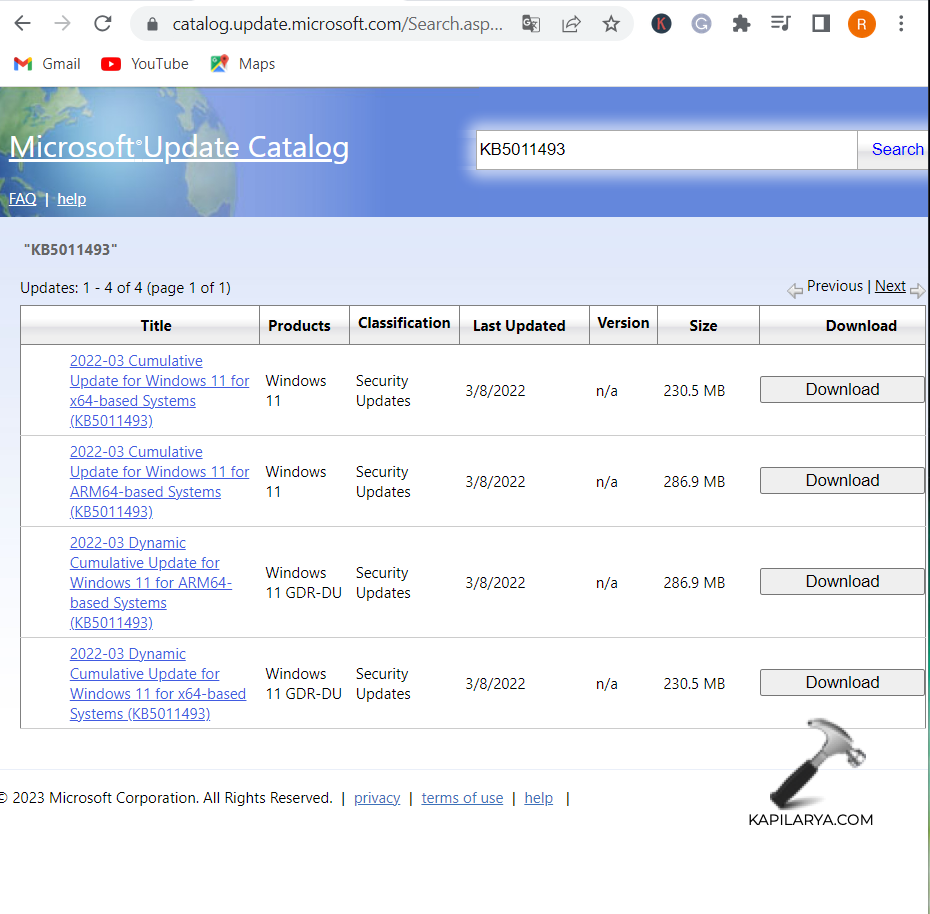Click the browser back arrow
This screenshot has width=930, height=914.
[x=22, y=23]
